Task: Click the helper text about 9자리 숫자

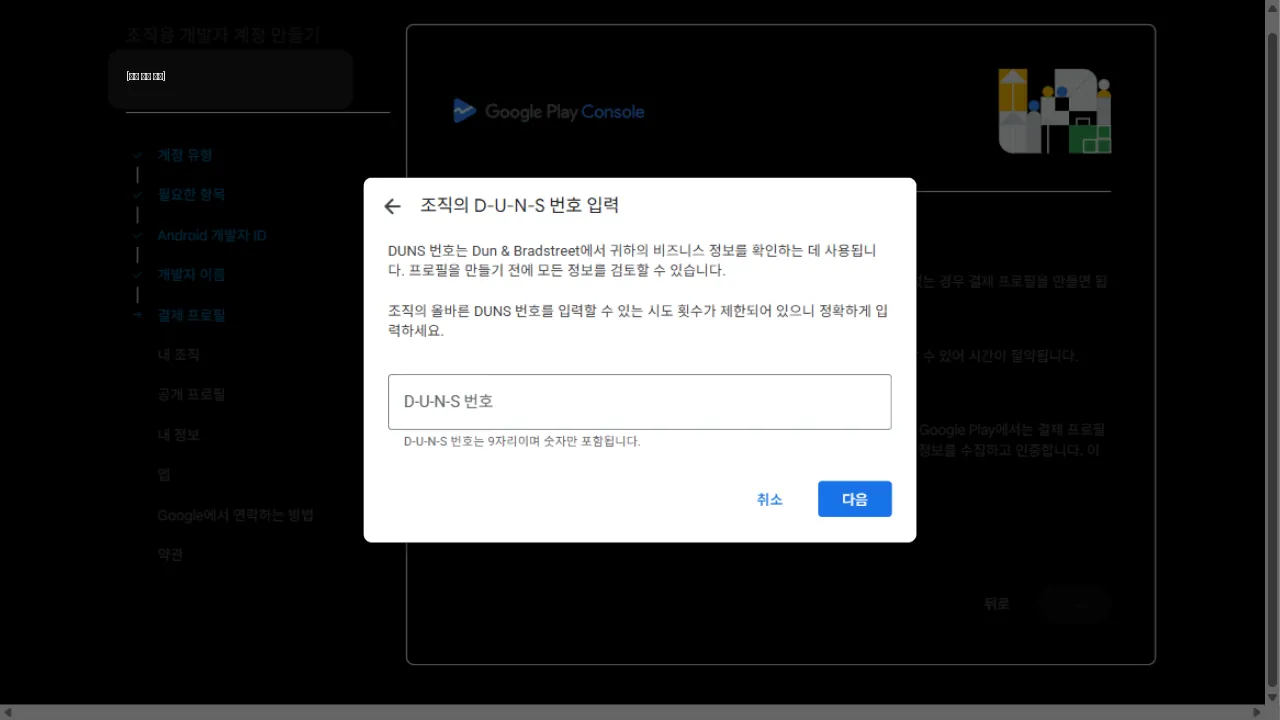Action: [x=522, y=441]
